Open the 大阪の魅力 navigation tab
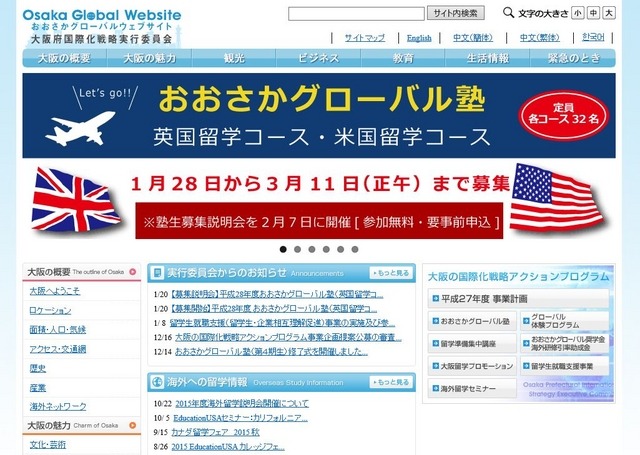The width and height of the screenshot is (640, 455). click(x=149, y=58)
